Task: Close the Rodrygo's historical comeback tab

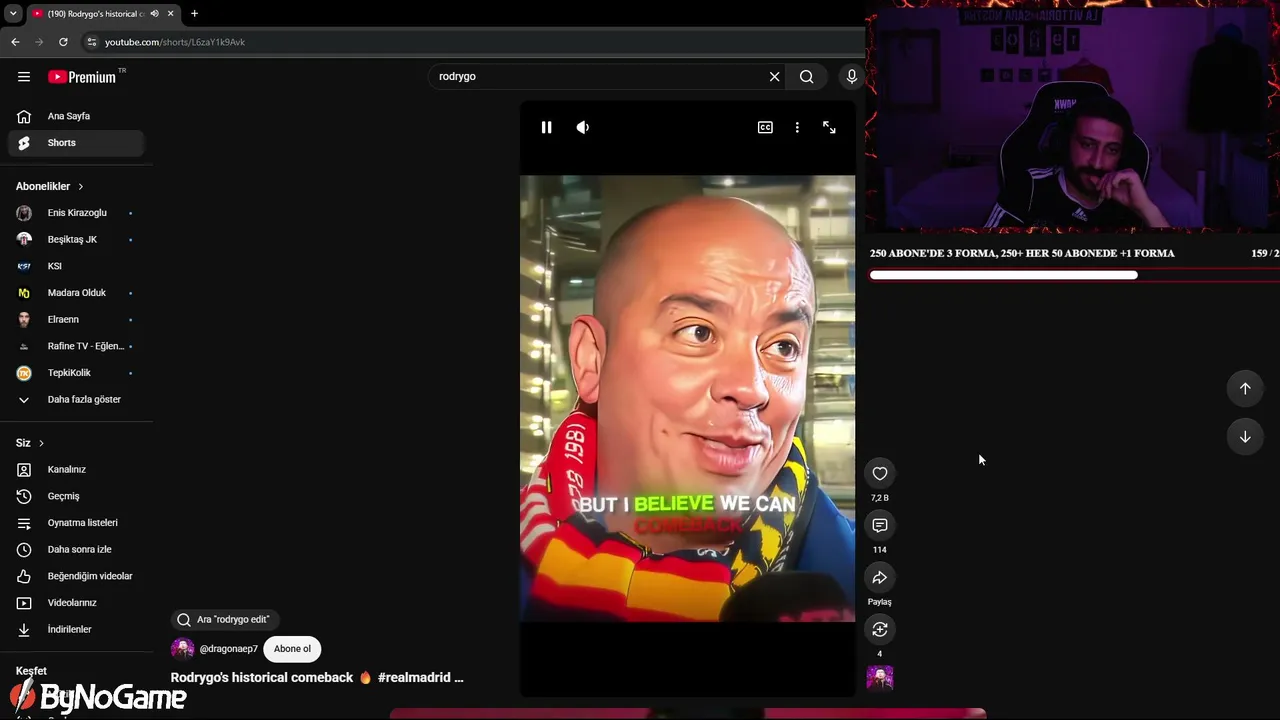Action: tap(170, 14)
